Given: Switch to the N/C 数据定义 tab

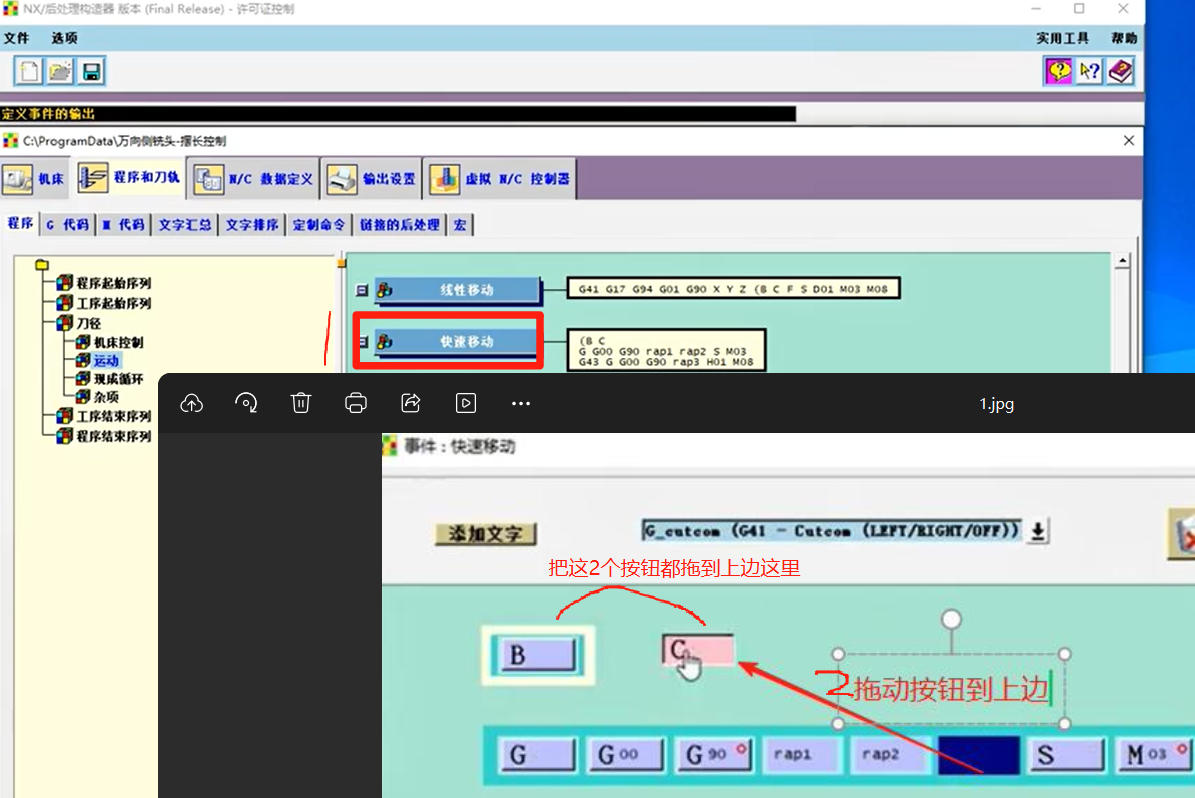Looking at the screenshot, I should pos(253,179).
